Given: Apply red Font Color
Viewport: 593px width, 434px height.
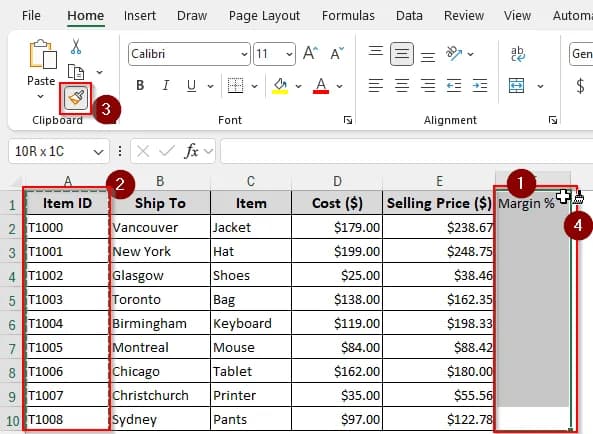Looking at the screenshot, I should [x=321, y=86].
